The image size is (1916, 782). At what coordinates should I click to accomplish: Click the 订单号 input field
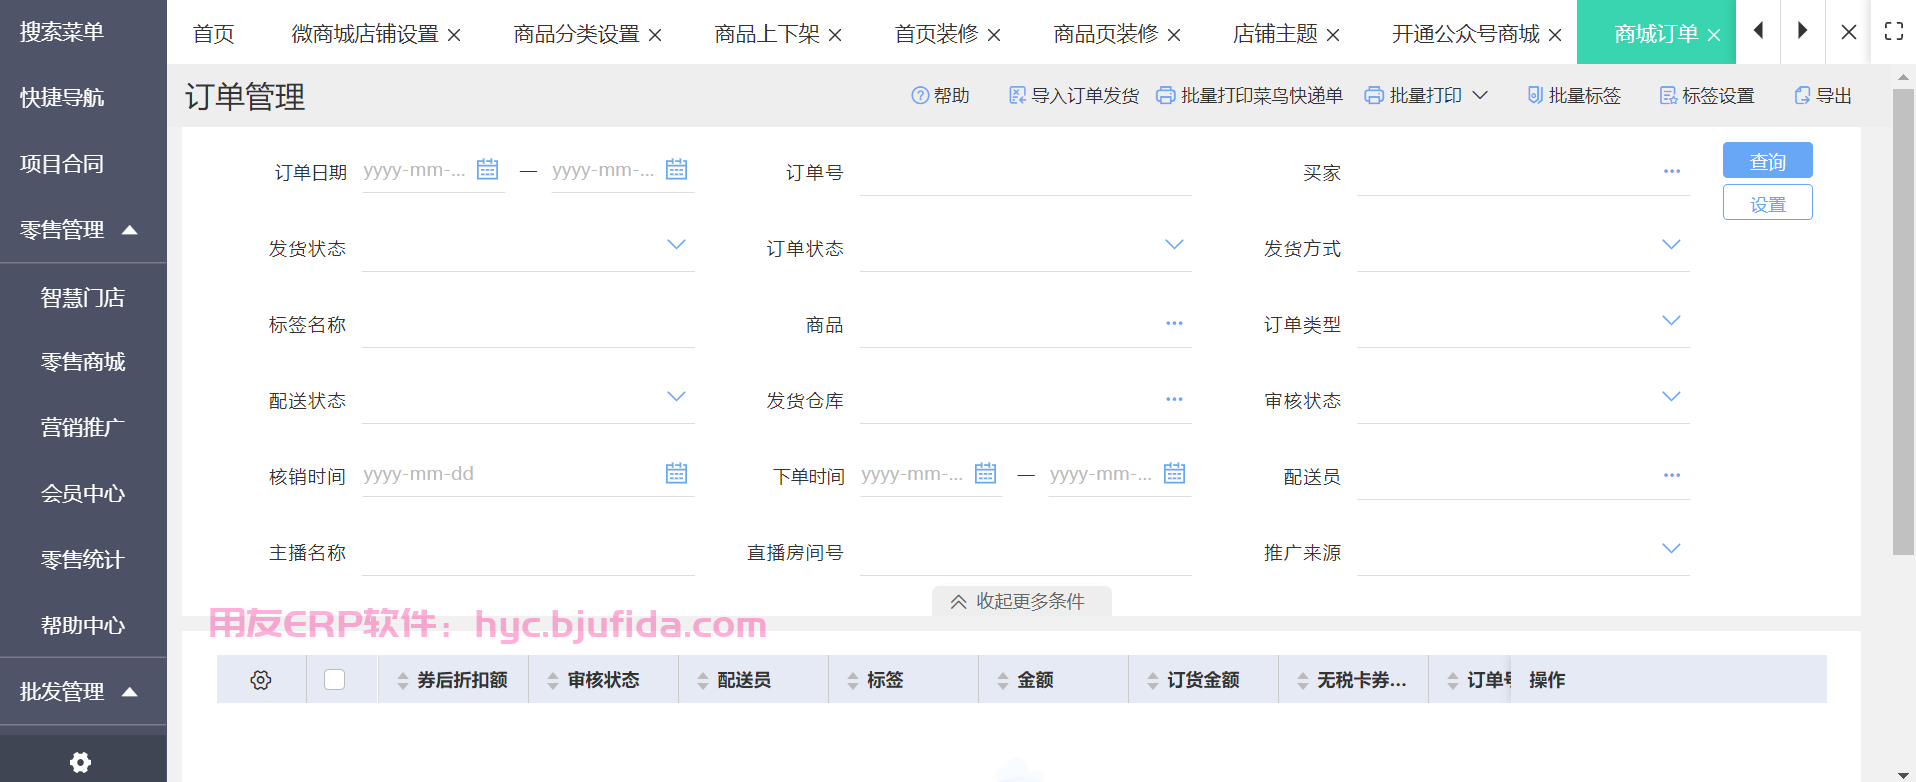pos(1025,173)
